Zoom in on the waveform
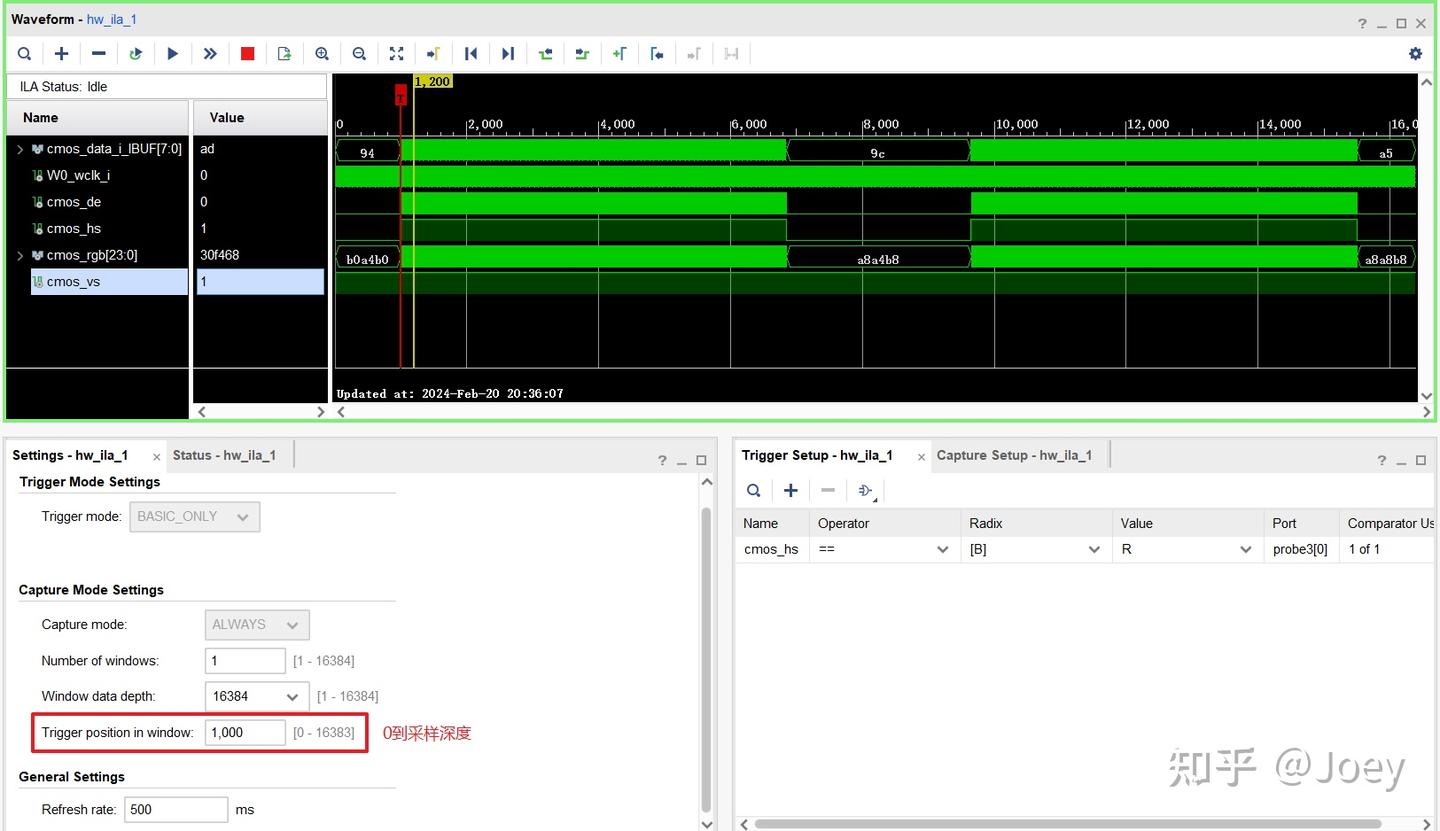 321,53
